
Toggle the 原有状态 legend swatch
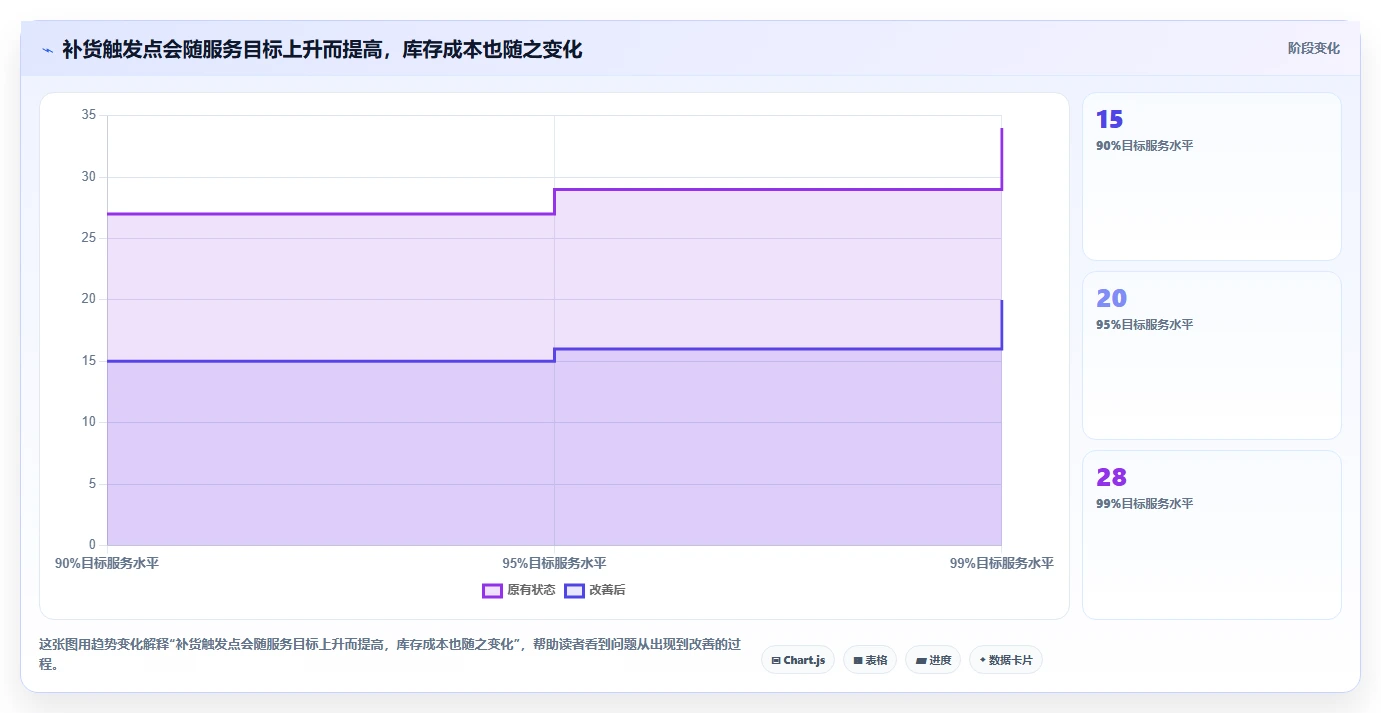[x=492, y=590]
